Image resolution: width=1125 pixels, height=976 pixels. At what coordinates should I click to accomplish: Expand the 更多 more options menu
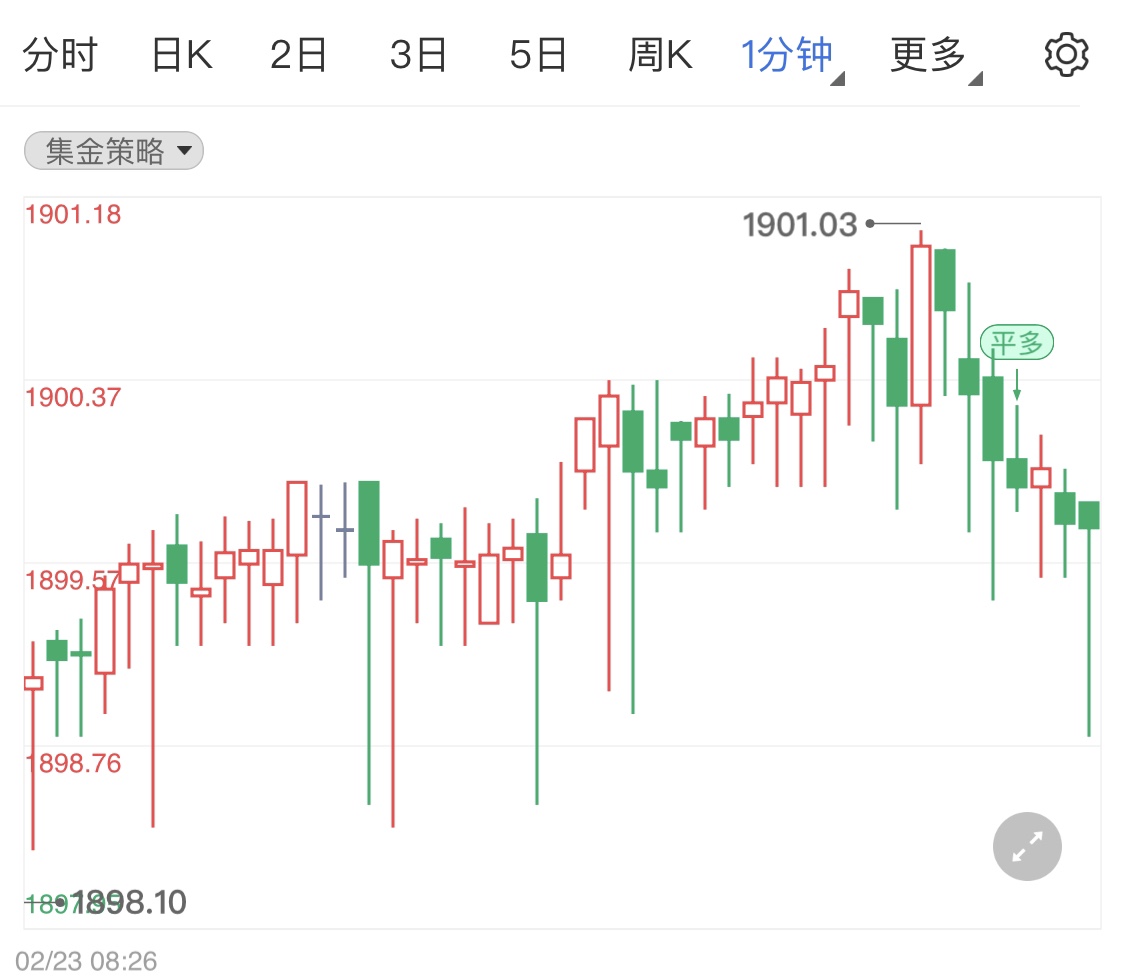931,55
